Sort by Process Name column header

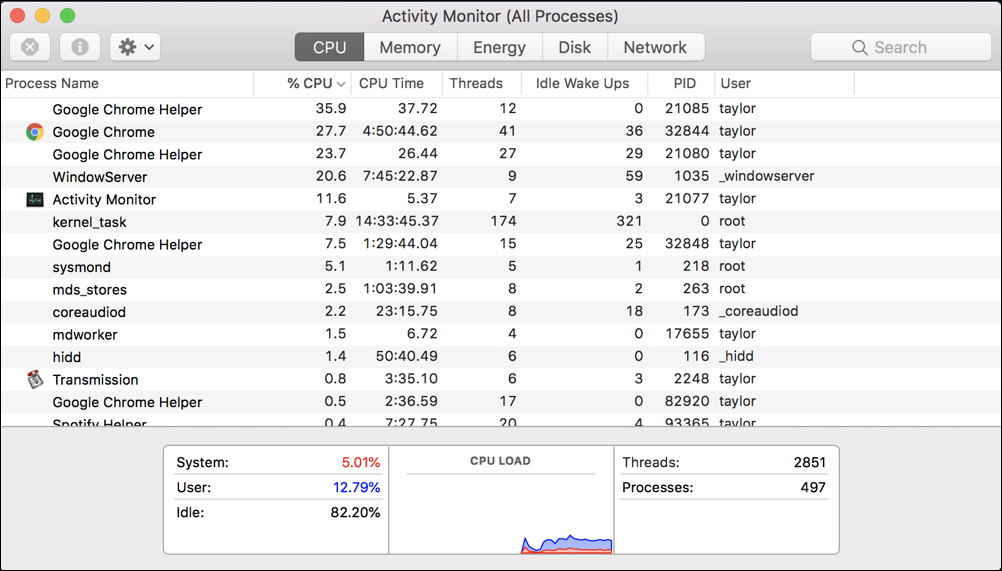(127, 83)
